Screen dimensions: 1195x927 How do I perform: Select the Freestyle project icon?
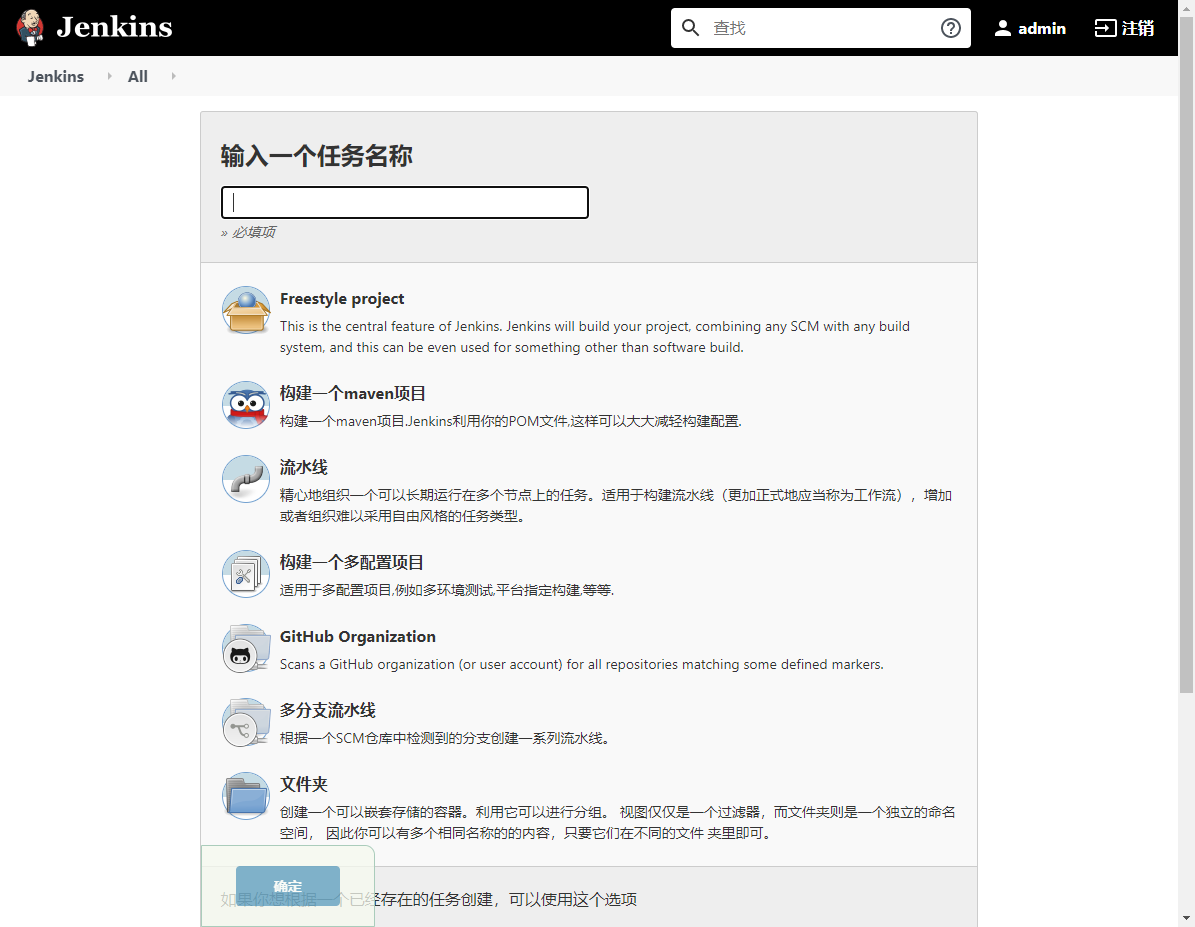(x=246, y=310)
